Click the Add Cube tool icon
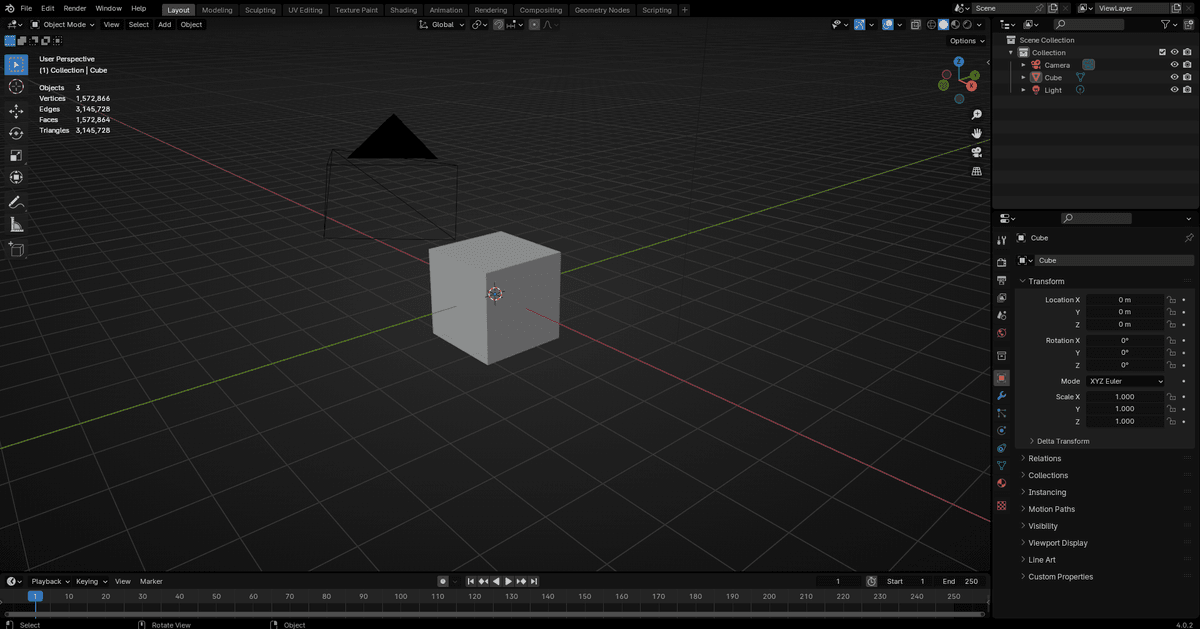1200x629 pixels. coord(16,248)
